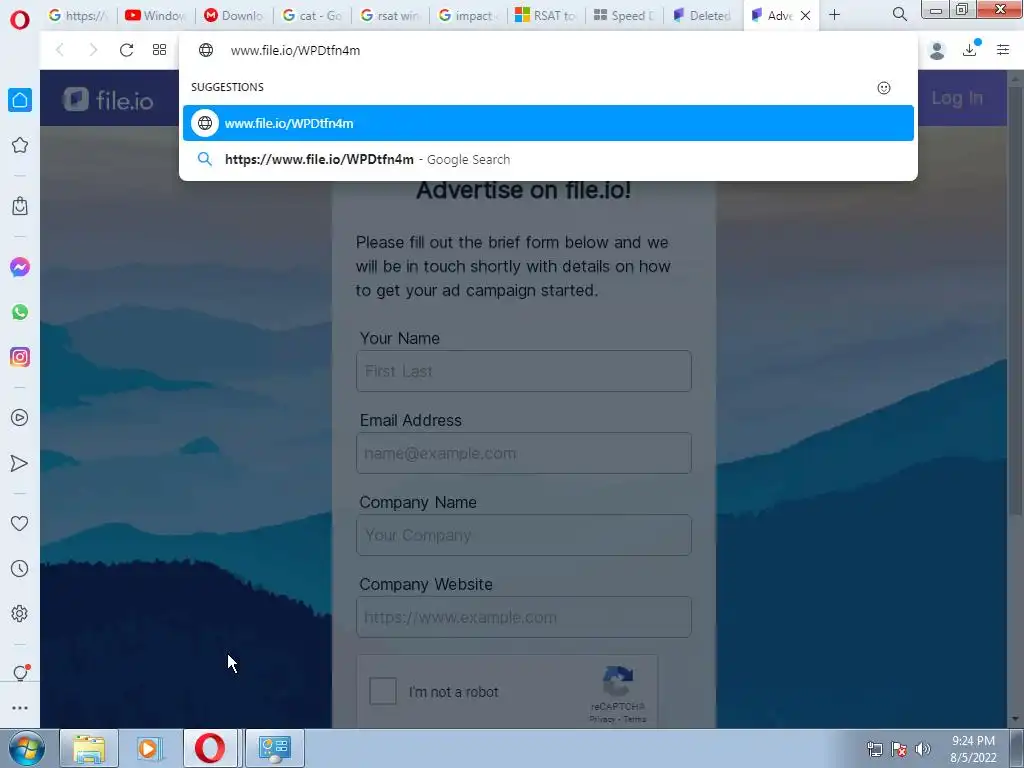This screenshot has height=768, width=1024.
Task: Open Windows Media Player from the taskbar
Action: [x=149, y=748]
